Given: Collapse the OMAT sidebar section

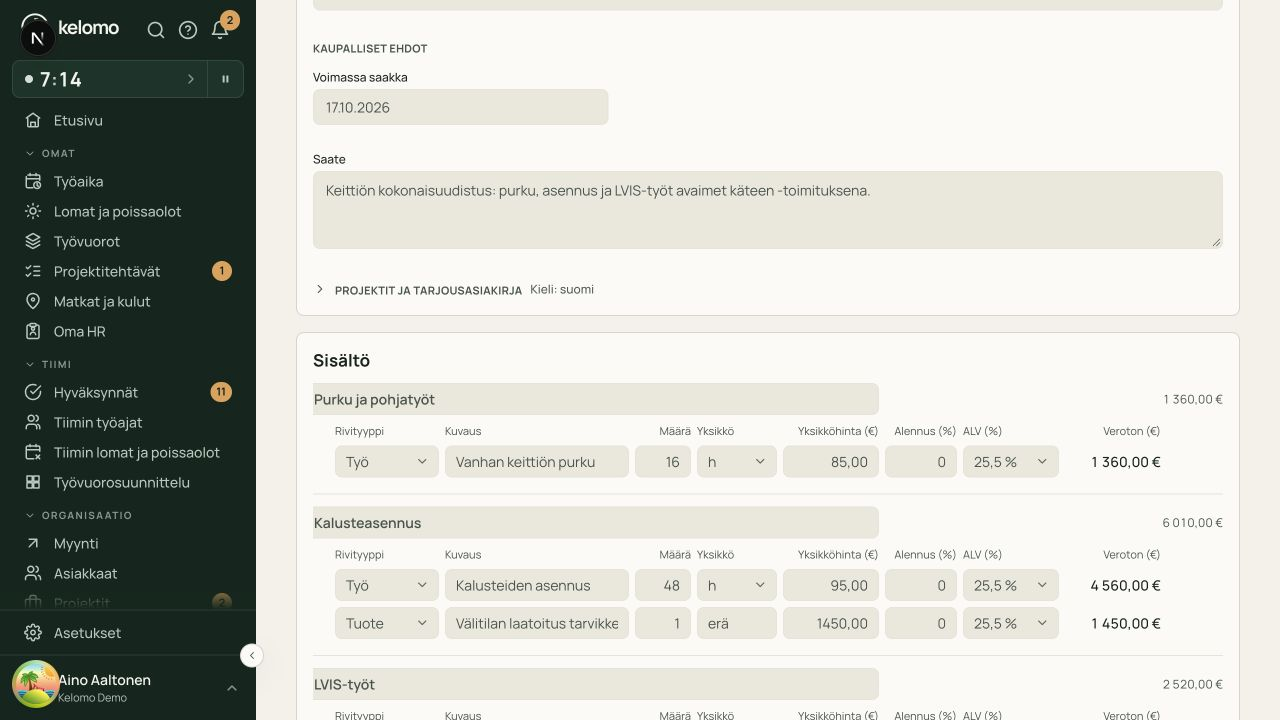Looking at the screenshot, I should [50, 153].
